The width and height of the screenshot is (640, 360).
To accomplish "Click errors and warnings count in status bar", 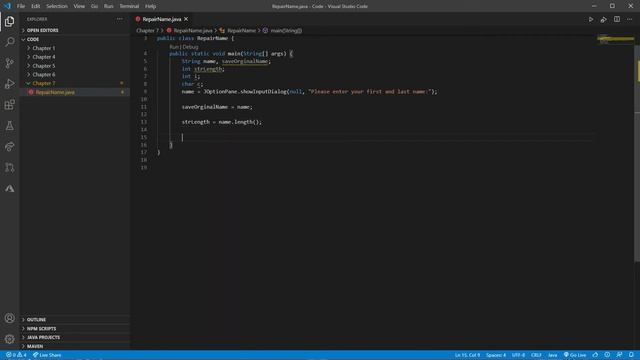I will click(16, 355).
